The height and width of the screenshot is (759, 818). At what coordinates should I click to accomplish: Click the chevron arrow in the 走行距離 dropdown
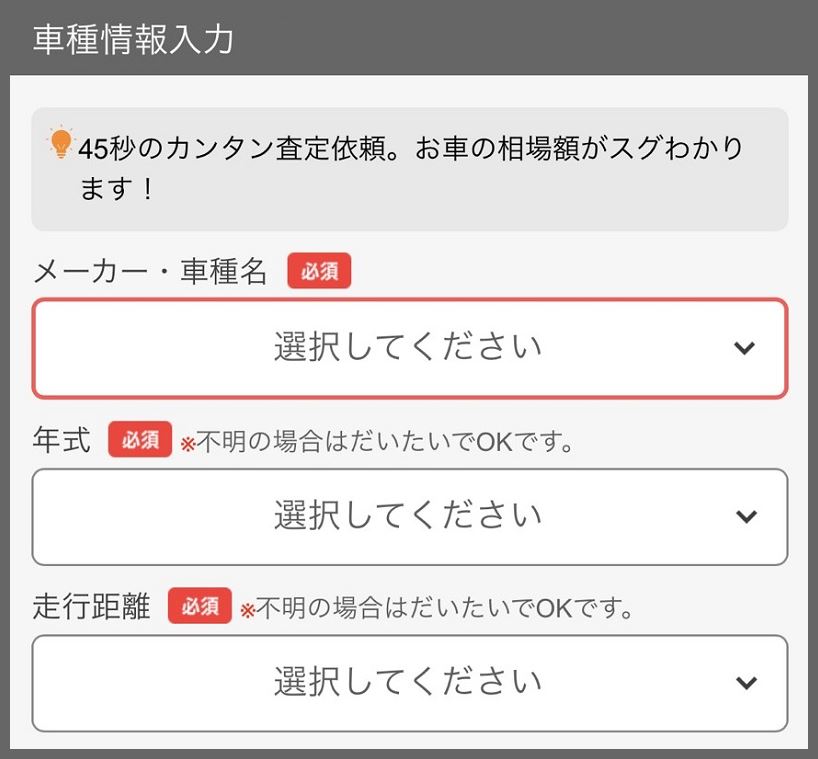(x=746, y=683)
